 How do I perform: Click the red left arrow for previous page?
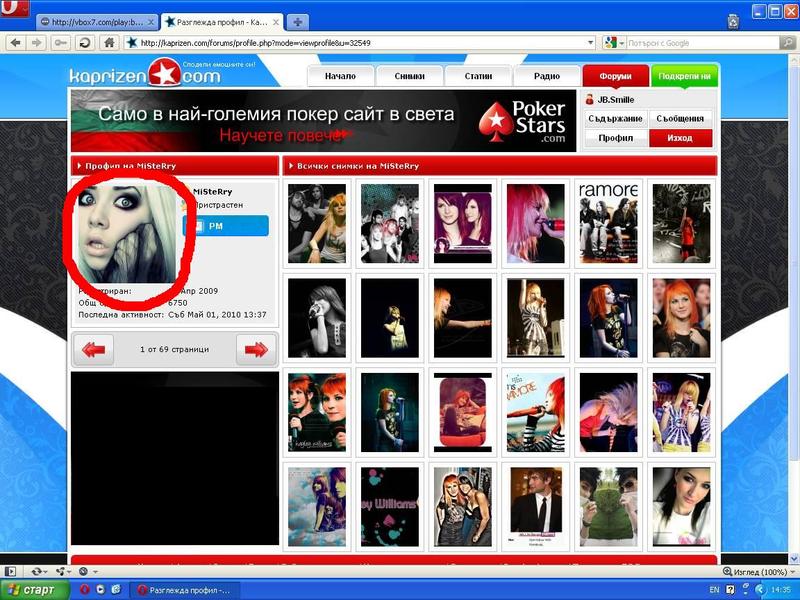[93, 349]
